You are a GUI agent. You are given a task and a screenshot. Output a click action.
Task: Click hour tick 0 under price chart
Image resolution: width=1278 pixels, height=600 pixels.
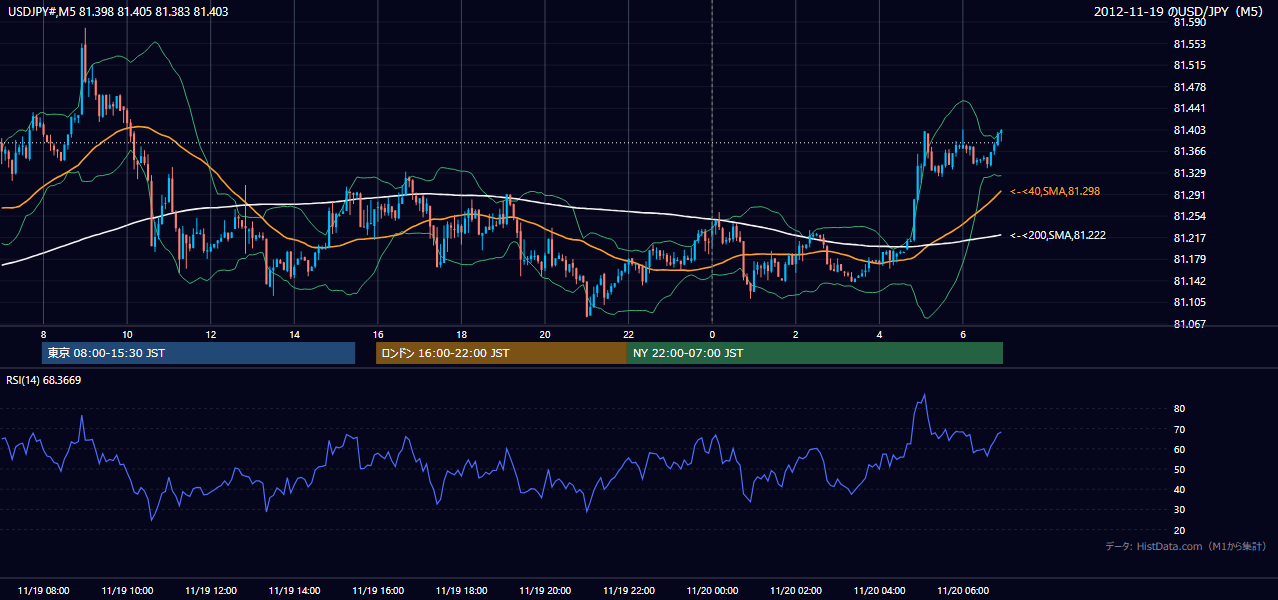click(712, 334)
